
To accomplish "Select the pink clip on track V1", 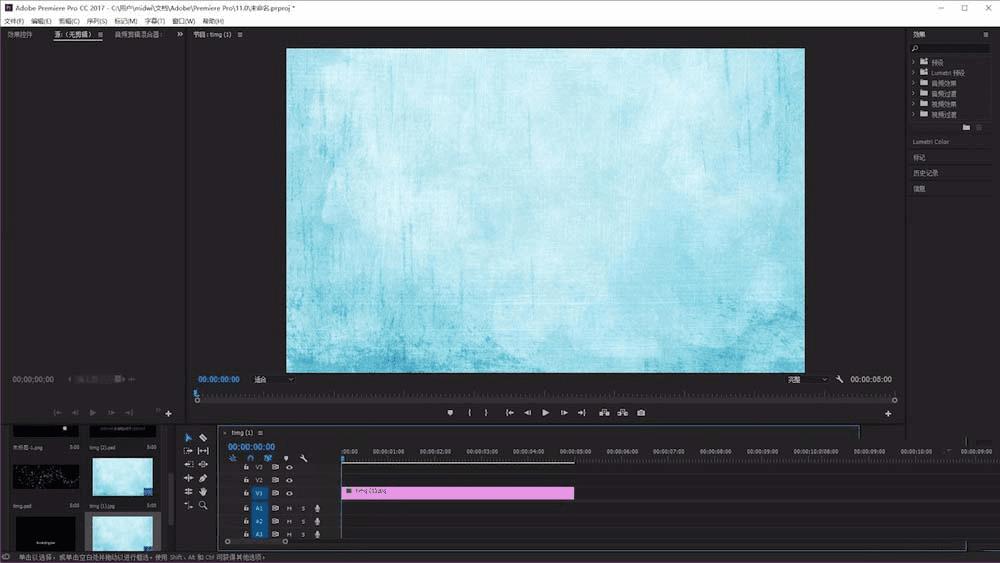I will click(x=457, y=492).
